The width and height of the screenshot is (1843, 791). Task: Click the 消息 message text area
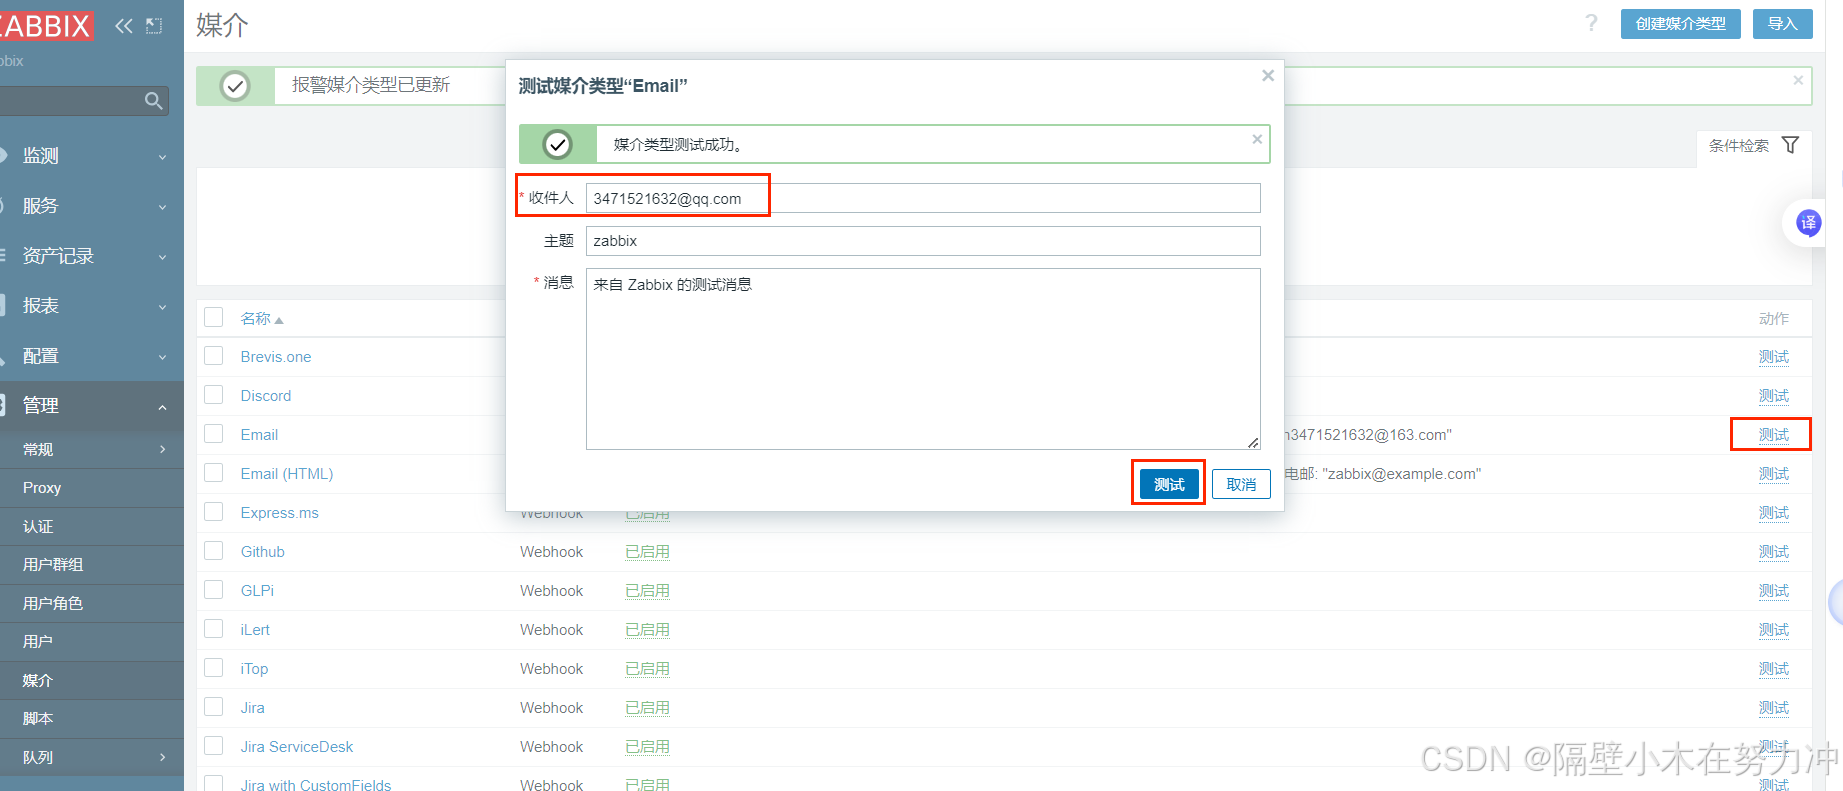(x=923, y=359)
